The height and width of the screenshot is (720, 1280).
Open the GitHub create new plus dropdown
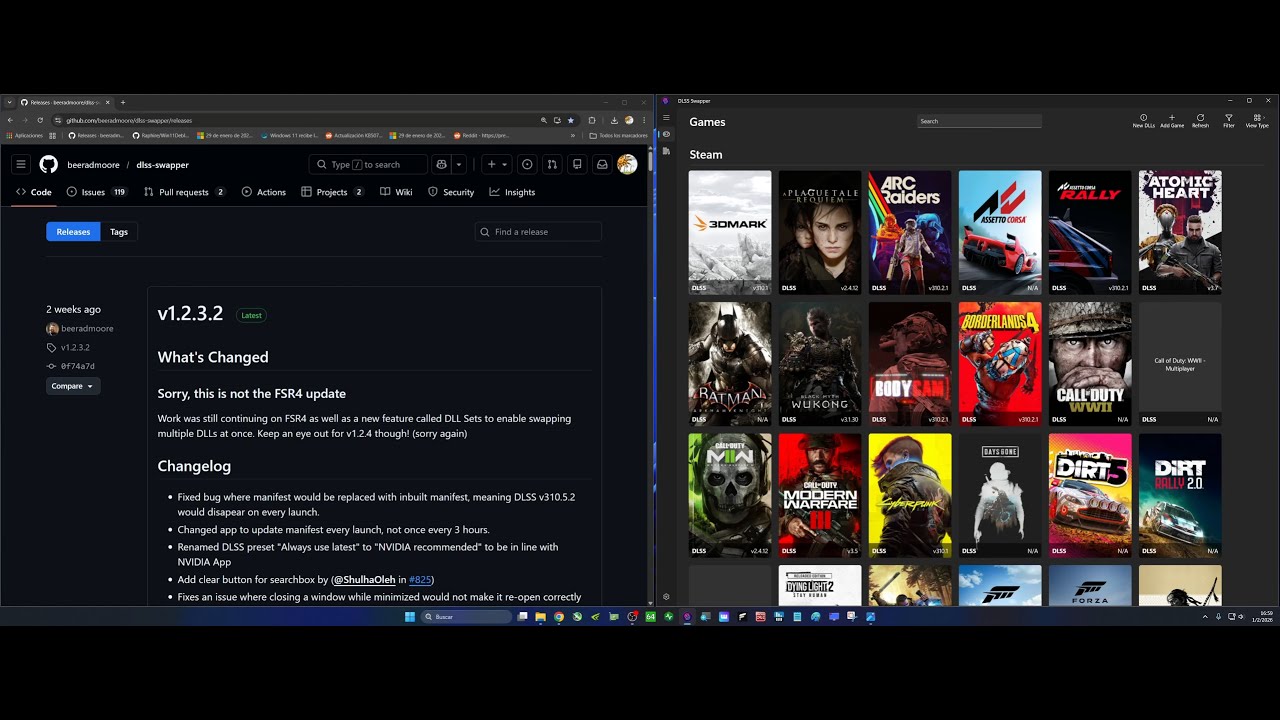(496, 164)
